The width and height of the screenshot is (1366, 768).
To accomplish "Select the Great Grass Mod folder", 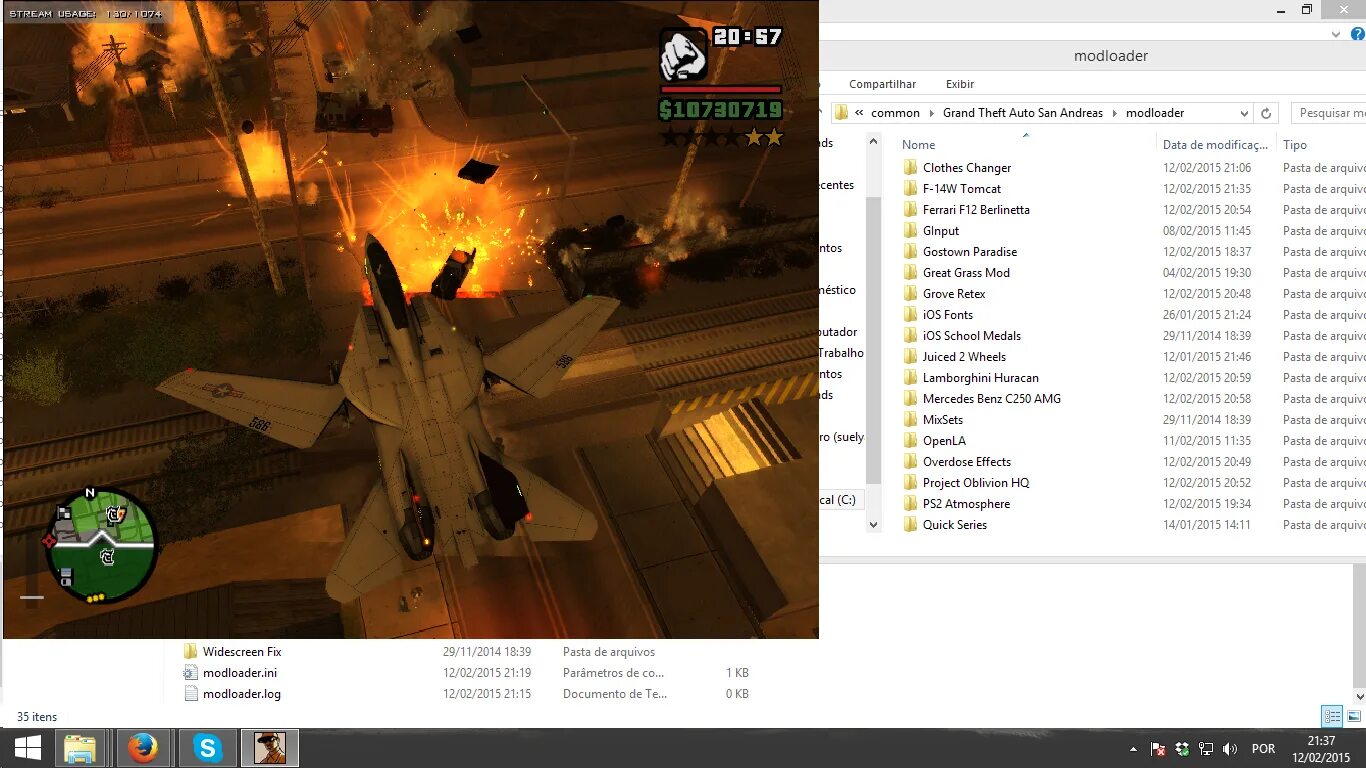I will click(966, 273).
